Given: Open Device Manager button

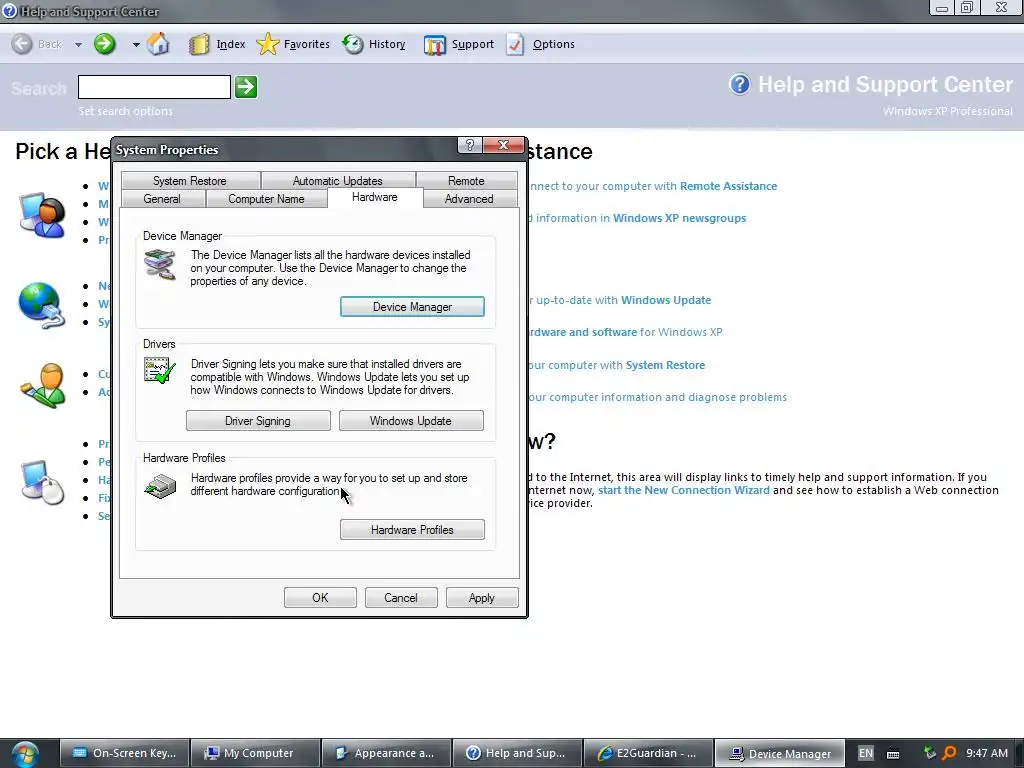Looking at the screenshot, I should click(x=412, y=306).
